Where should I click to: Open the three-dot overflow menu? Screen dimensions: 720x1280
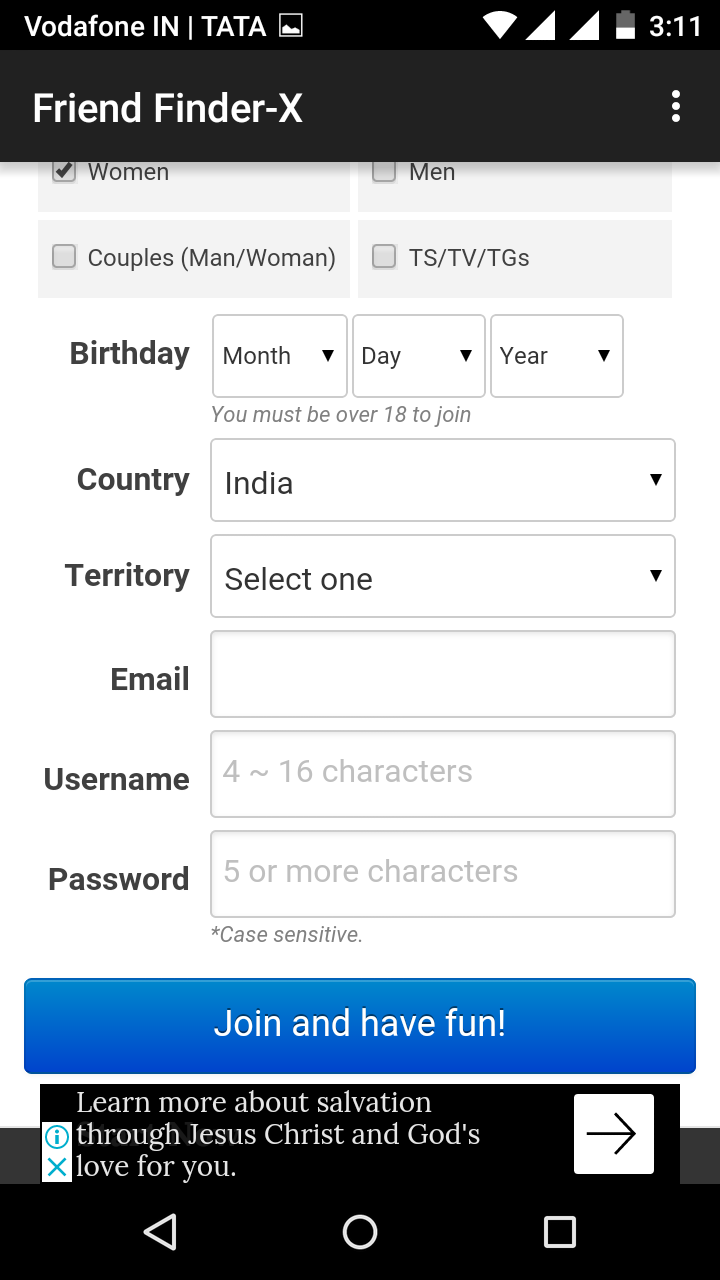click(676, 107)
